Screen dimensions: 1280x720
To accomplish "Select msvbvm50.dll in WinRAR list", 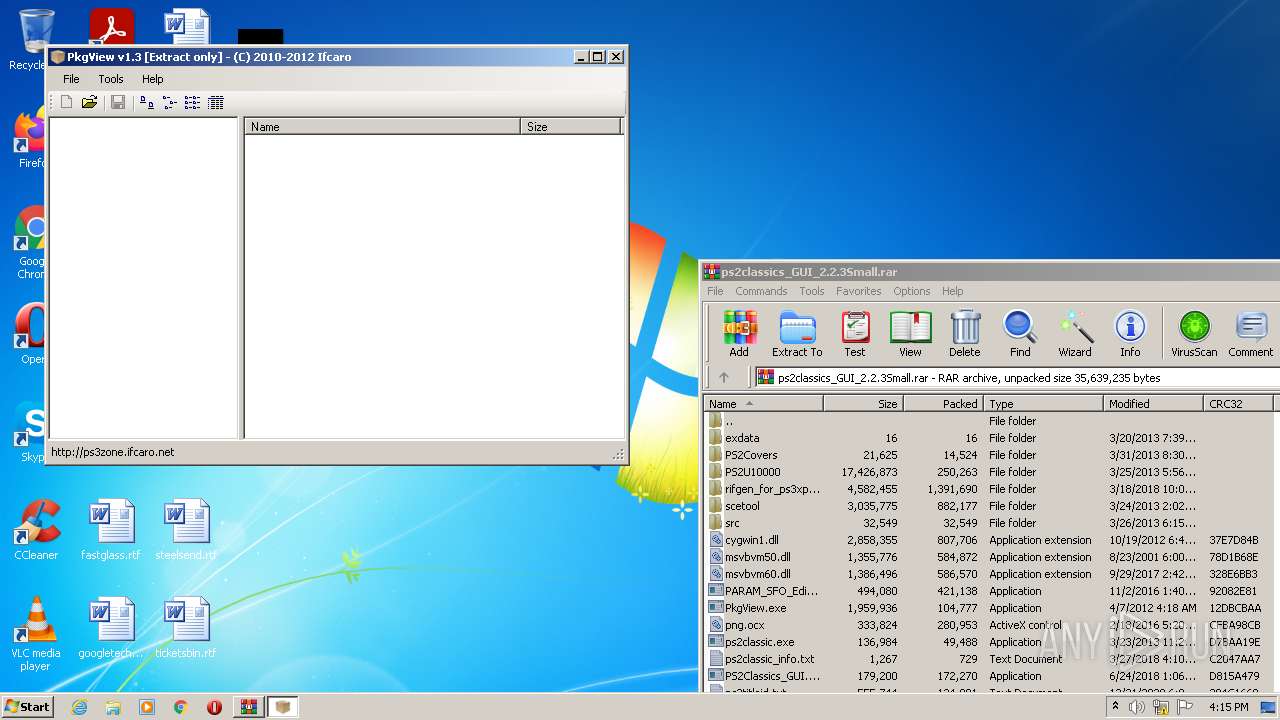I will click(757, 557).
